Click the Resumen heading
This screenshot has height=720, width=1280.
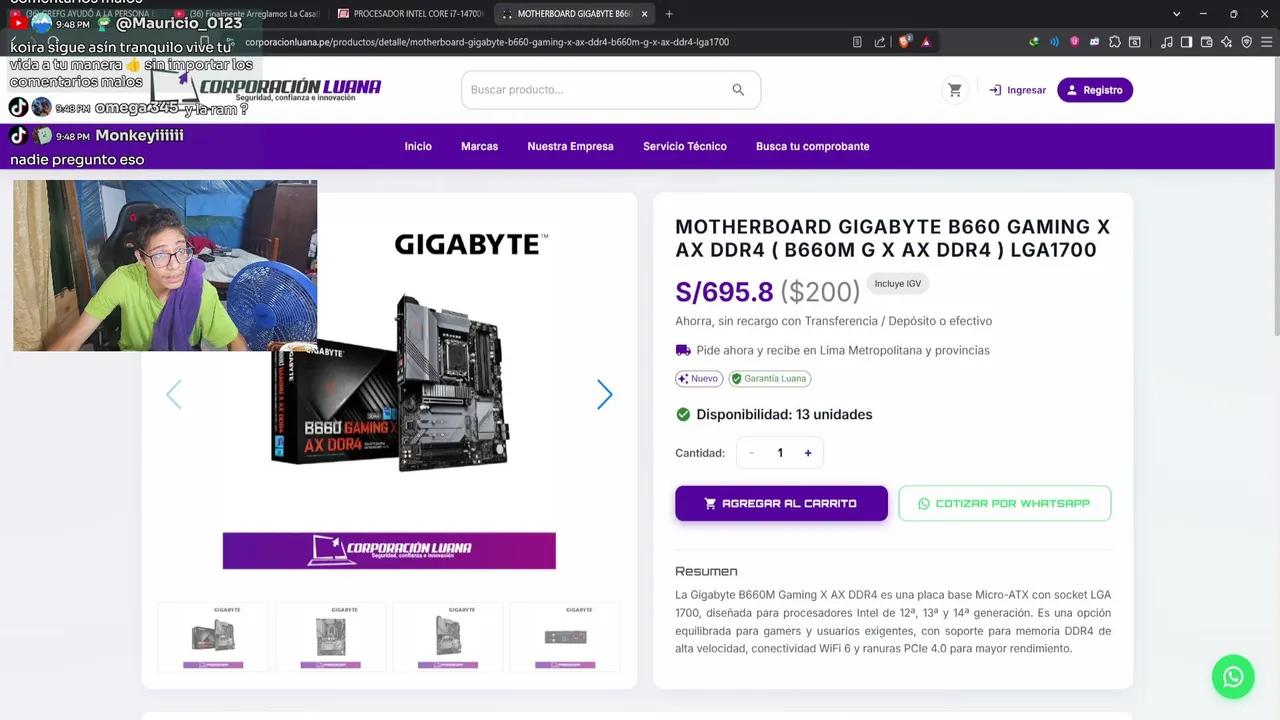pyautogui.click(x=706, y=571)
